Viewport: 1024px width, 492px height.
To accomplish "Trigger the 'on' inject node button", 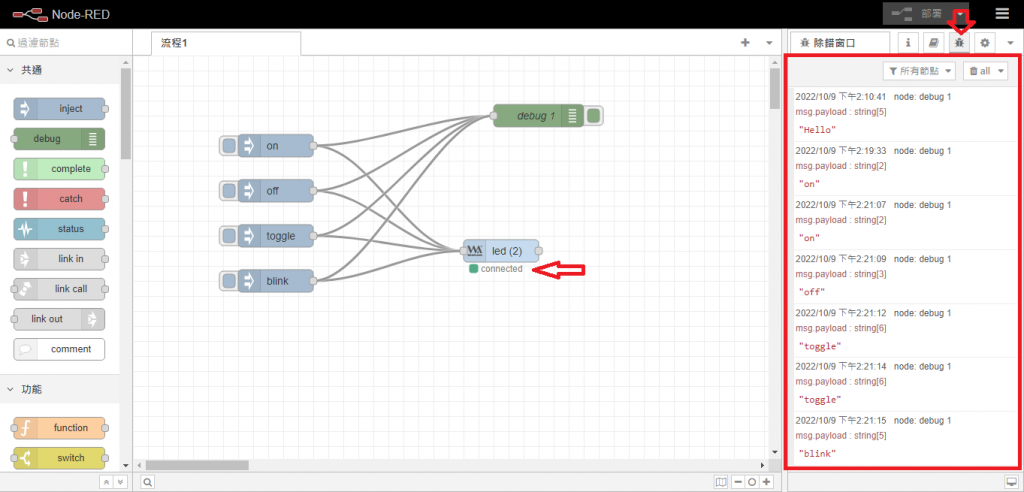I will [x=229, y=146].
